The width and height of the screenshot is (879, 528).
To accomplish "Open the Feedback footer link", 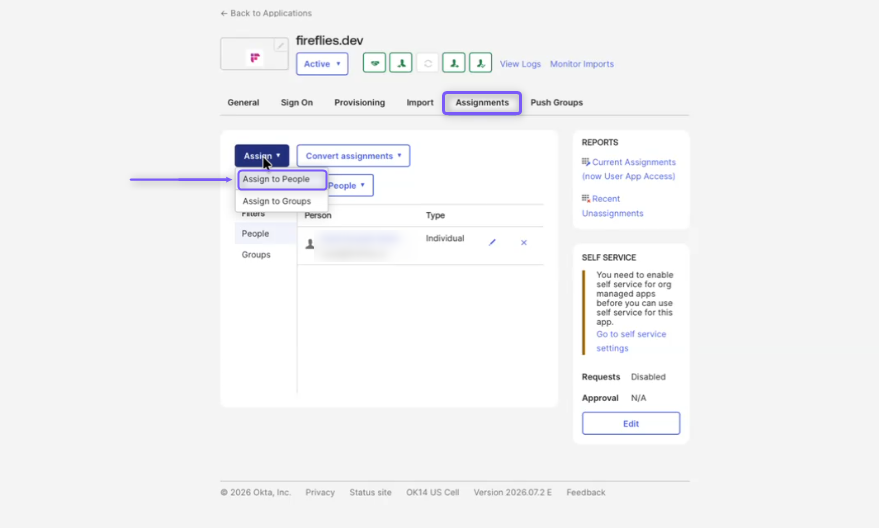I will [586, 492].
